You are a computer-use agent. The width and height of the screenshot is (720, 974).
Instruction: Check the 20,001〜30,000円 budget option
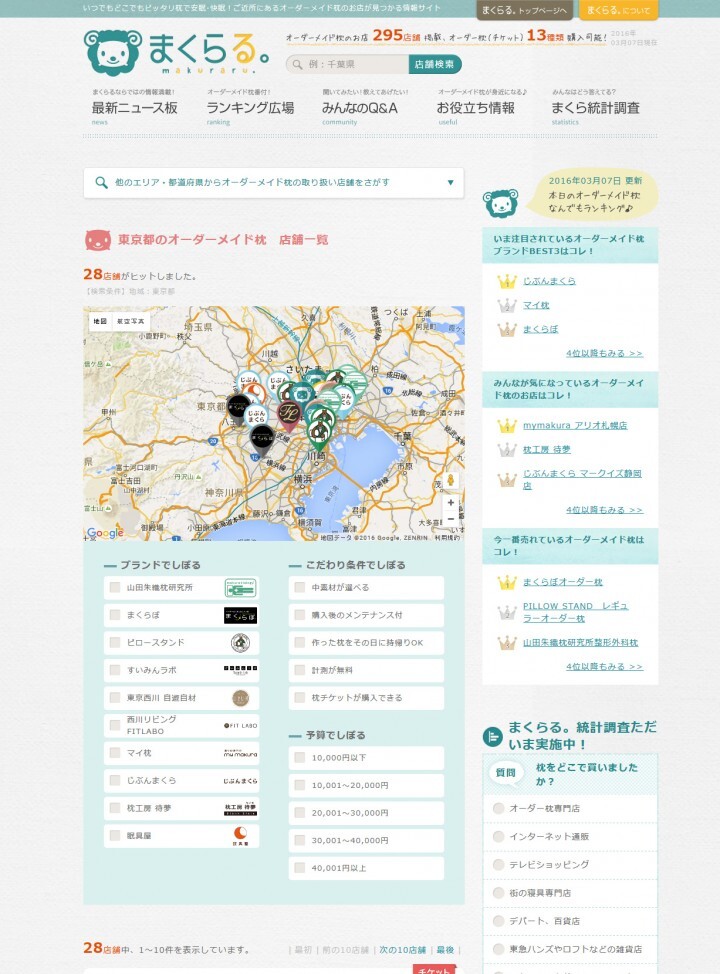299,812
